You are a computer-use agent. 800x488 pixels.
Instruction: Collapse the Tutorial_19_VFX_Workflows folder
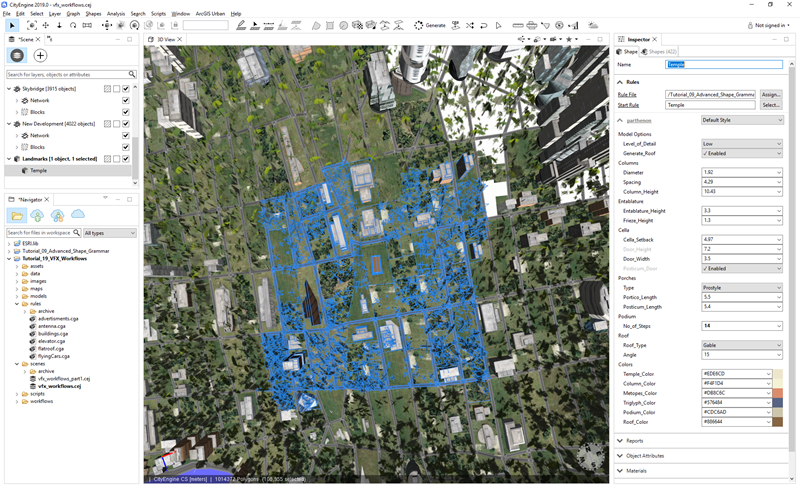coord(9,259)
